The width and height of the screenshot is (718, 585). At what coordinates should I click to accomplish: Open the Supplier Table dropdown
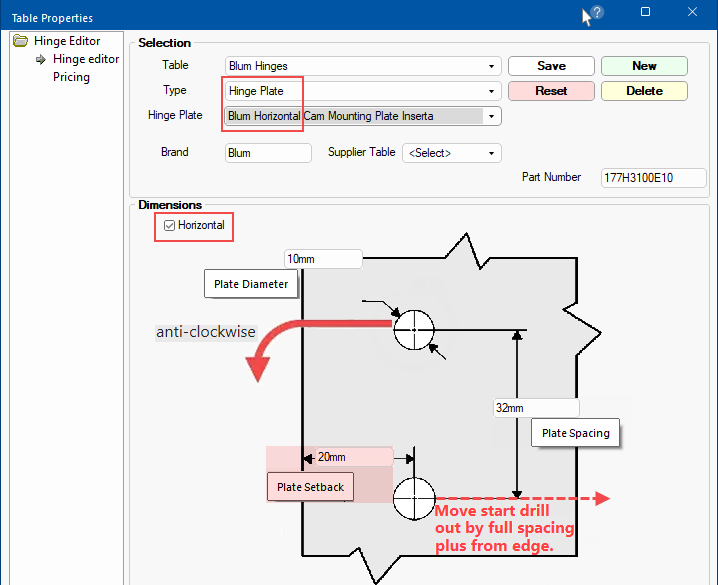pos(491,153)
